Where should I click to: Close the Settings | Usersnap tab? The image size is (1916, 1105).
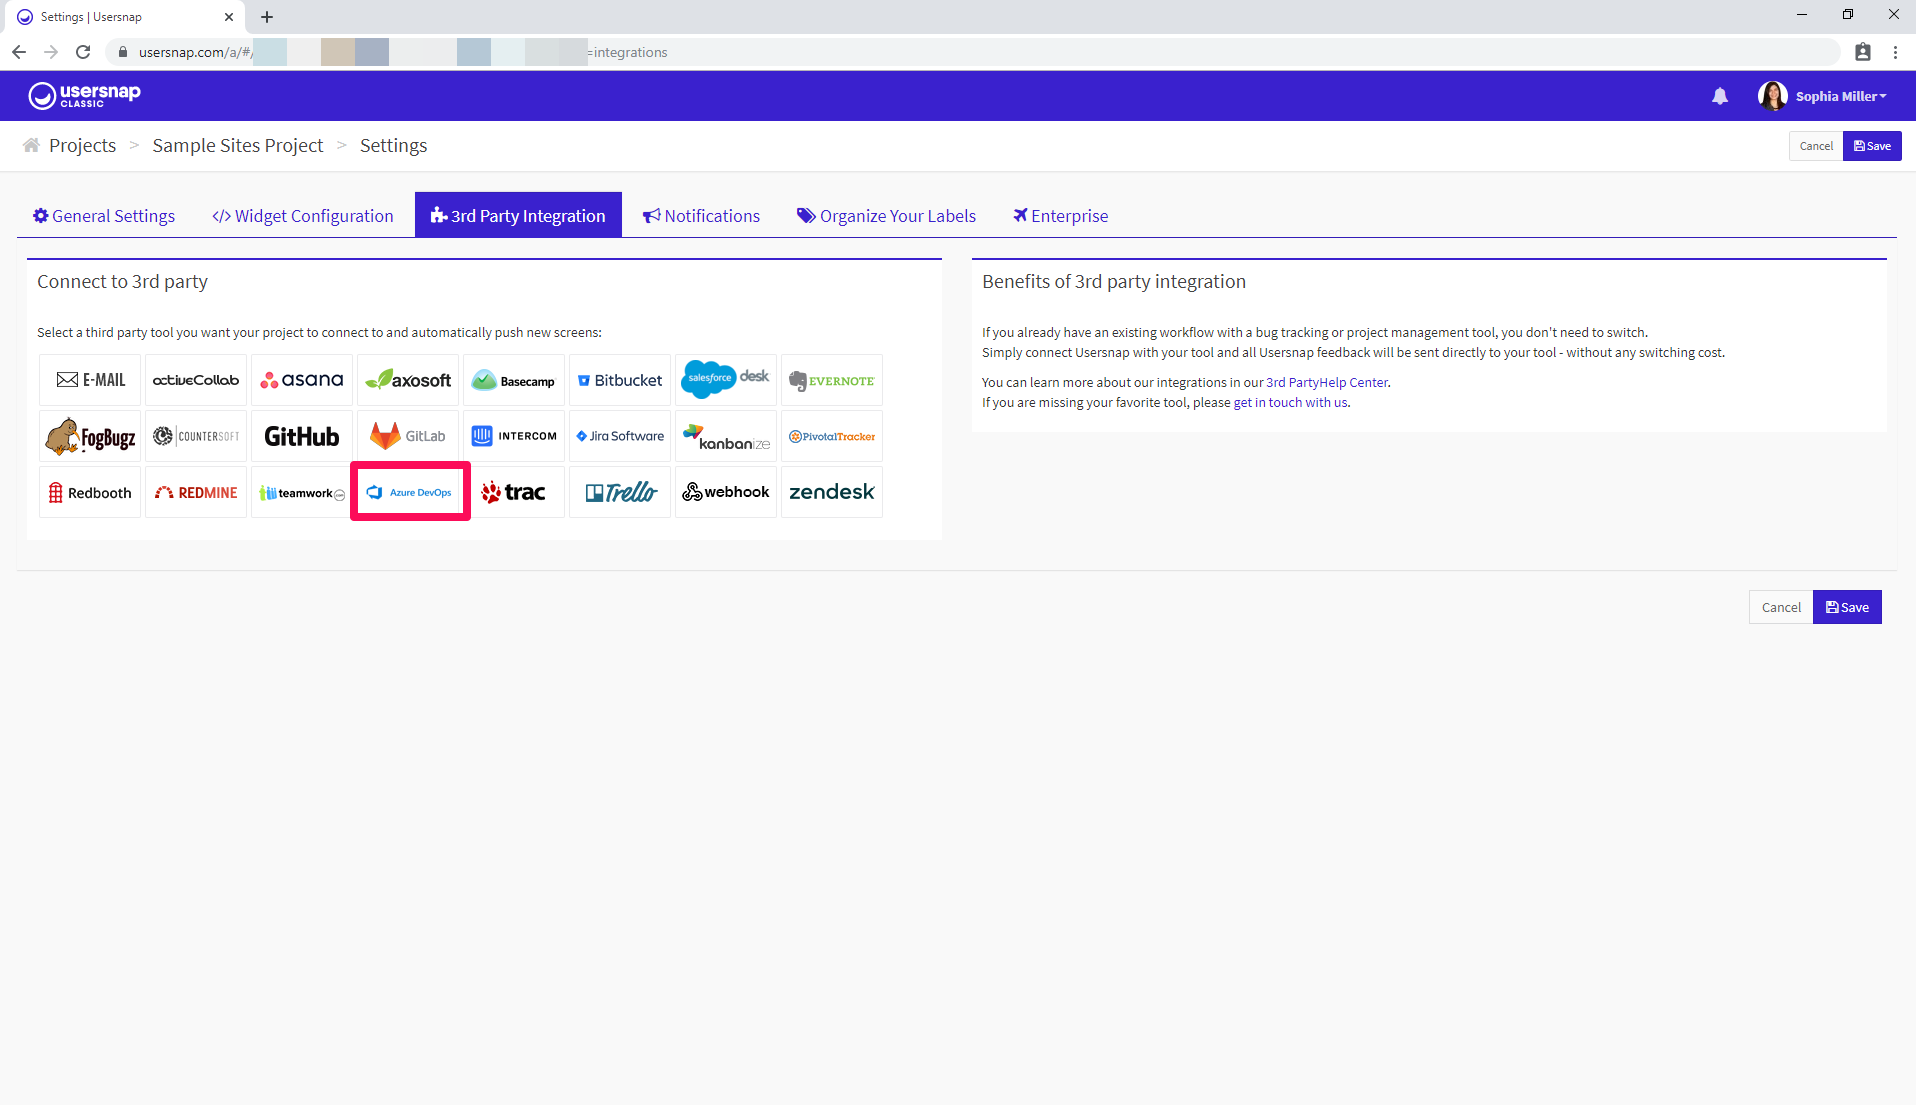(229, 17)
